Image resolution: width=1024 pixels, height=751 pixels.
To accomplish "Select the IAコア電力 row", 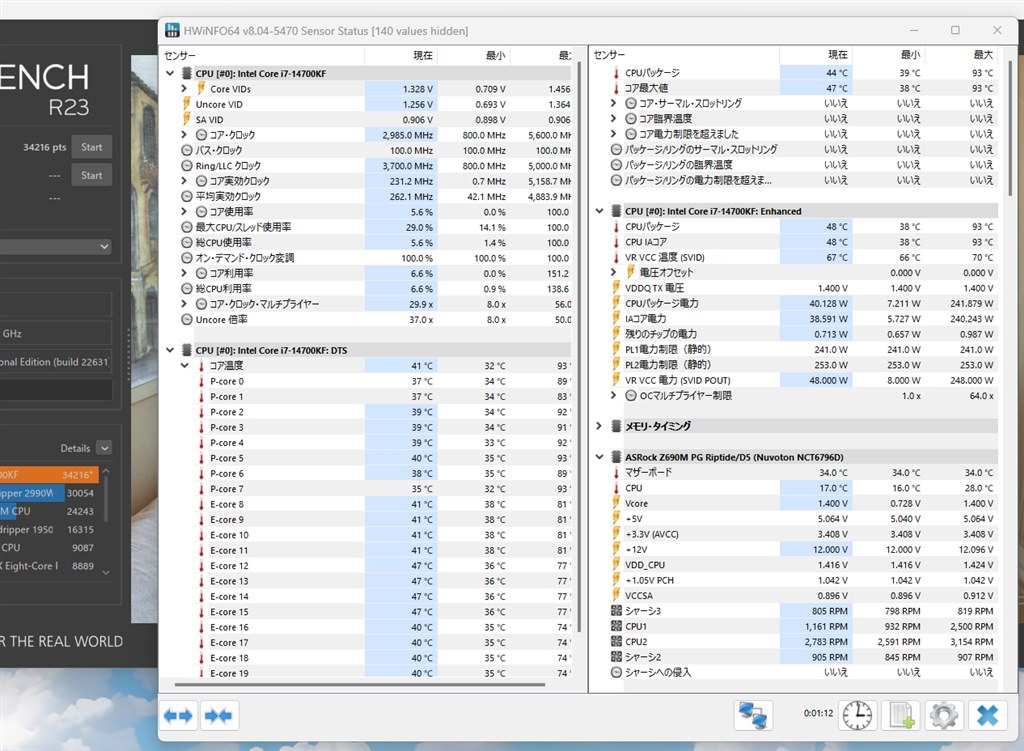I will tap(803, 319).
